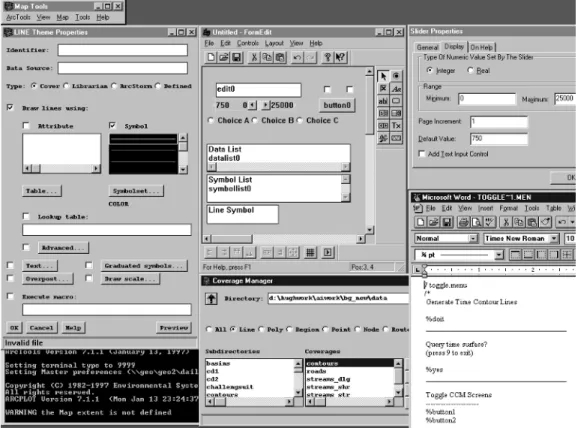
Task: Uncheck the Symbol checkbox
Action: [112, 126]
